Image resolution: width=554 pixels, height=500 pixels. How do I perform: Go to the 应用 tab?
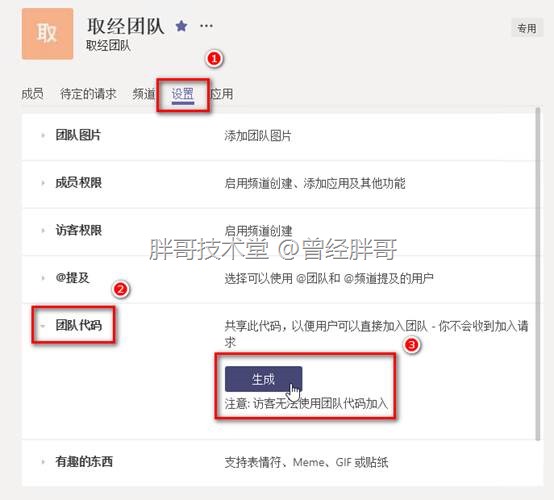(x=222, y=94)
